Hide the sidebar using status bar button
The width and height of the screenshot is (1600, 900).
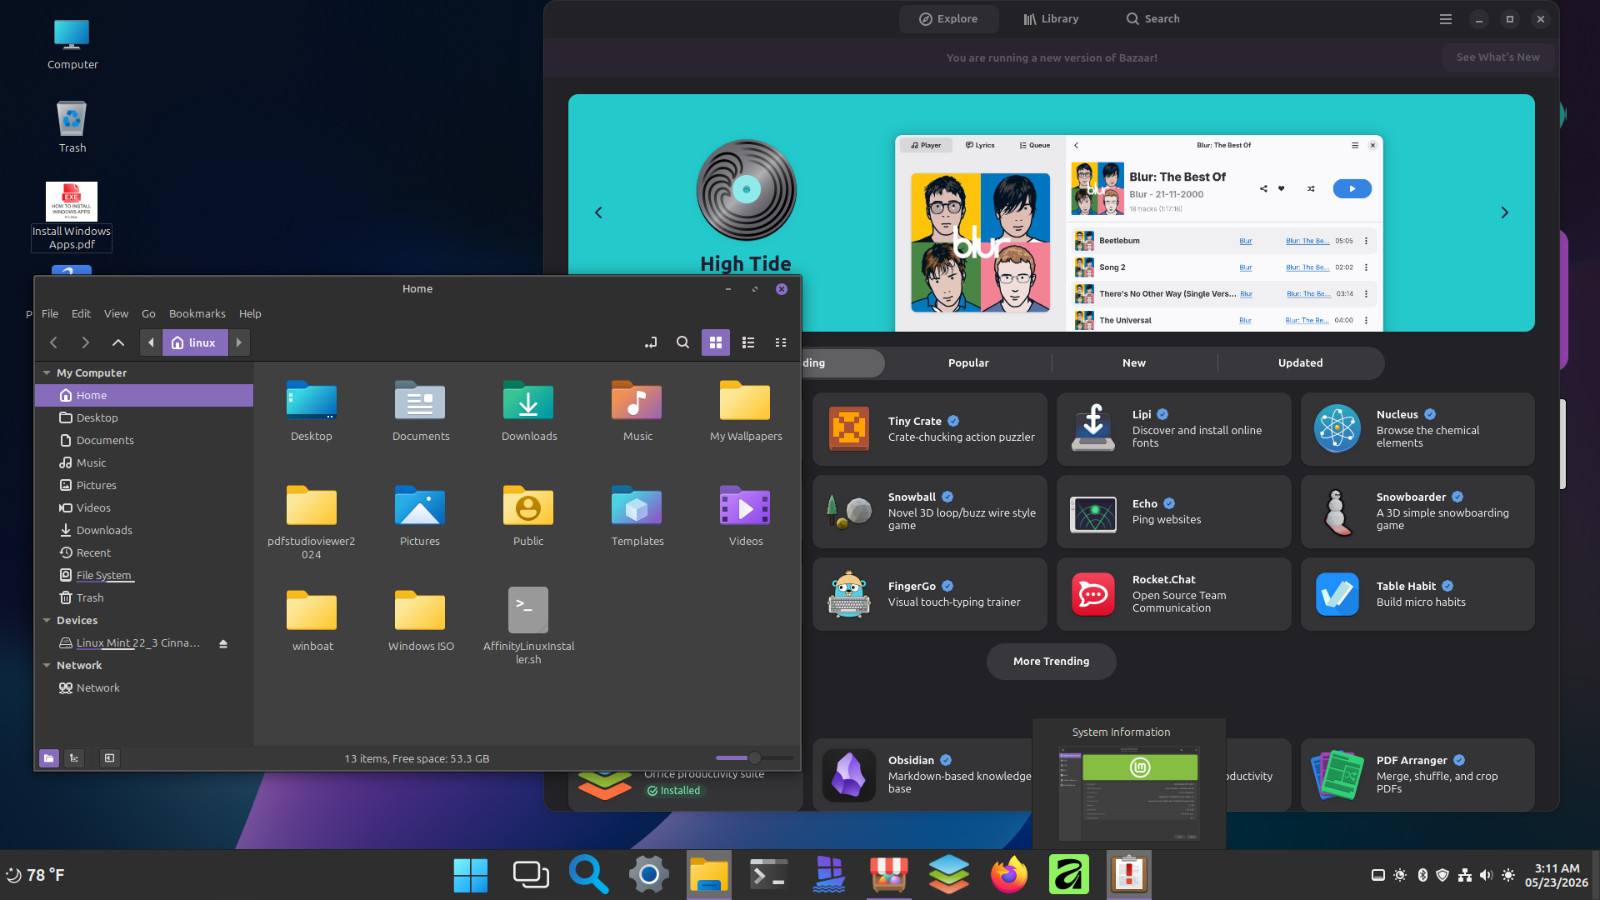[110, 758]
